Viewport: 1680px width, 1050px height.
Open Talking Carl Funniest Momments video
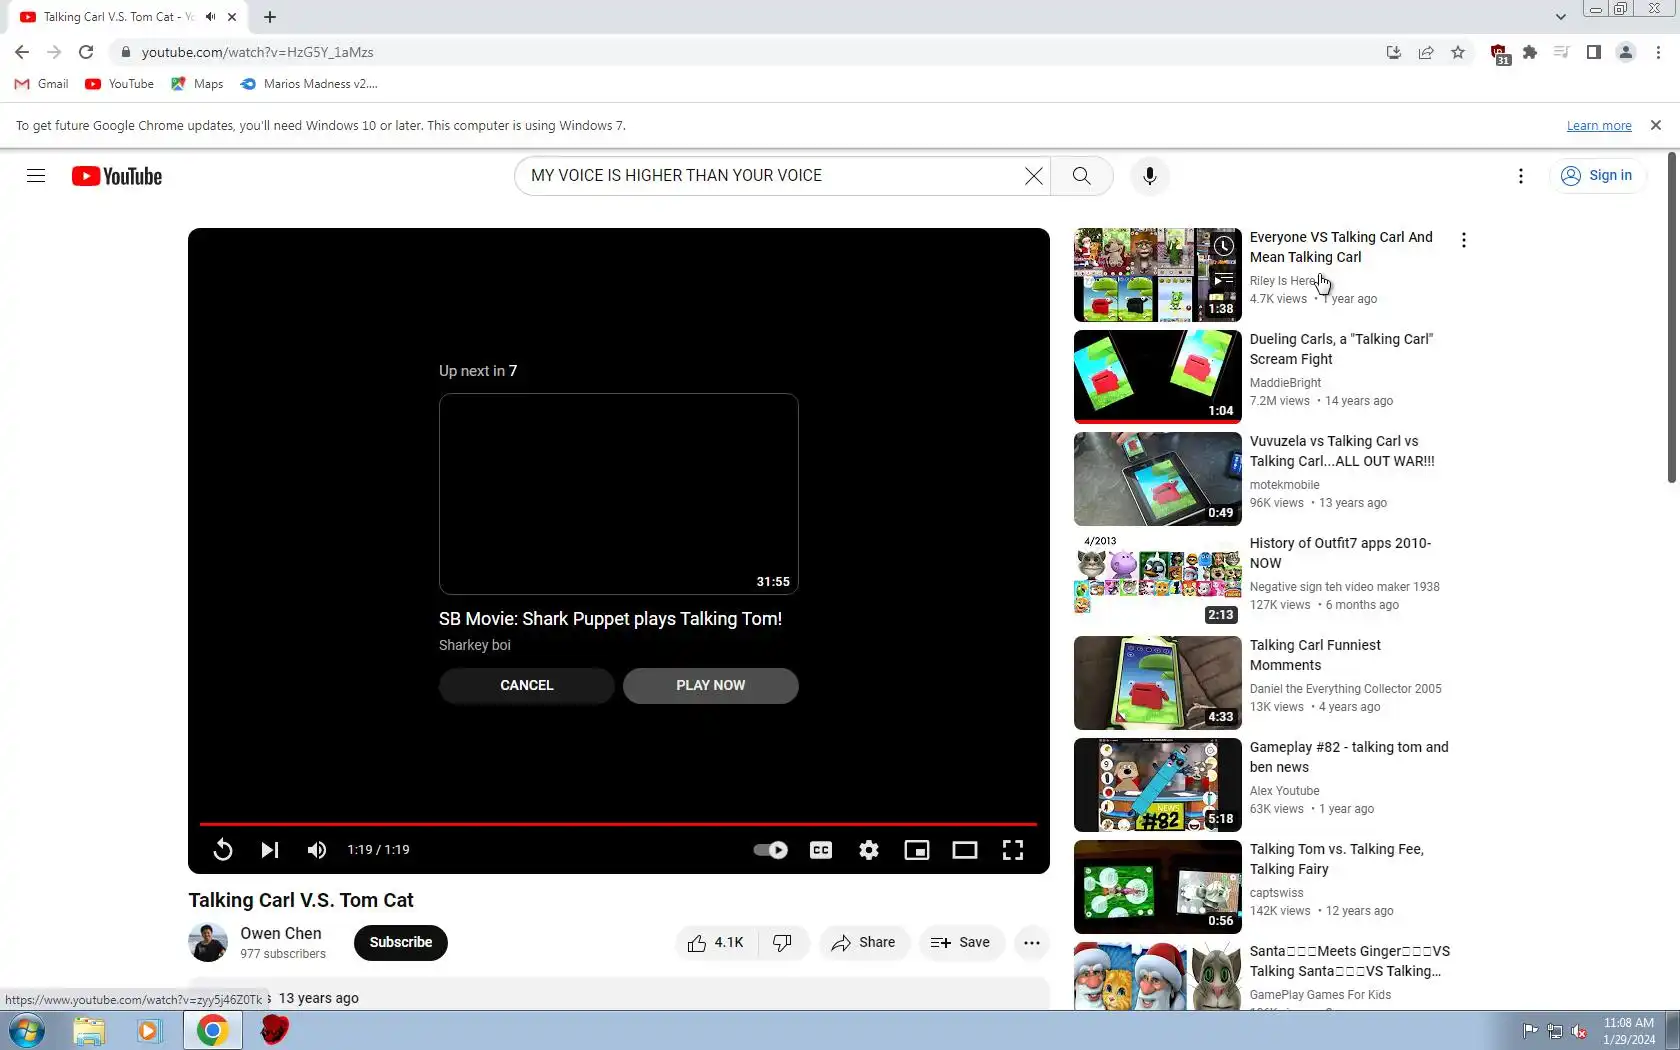[1315, 655]
